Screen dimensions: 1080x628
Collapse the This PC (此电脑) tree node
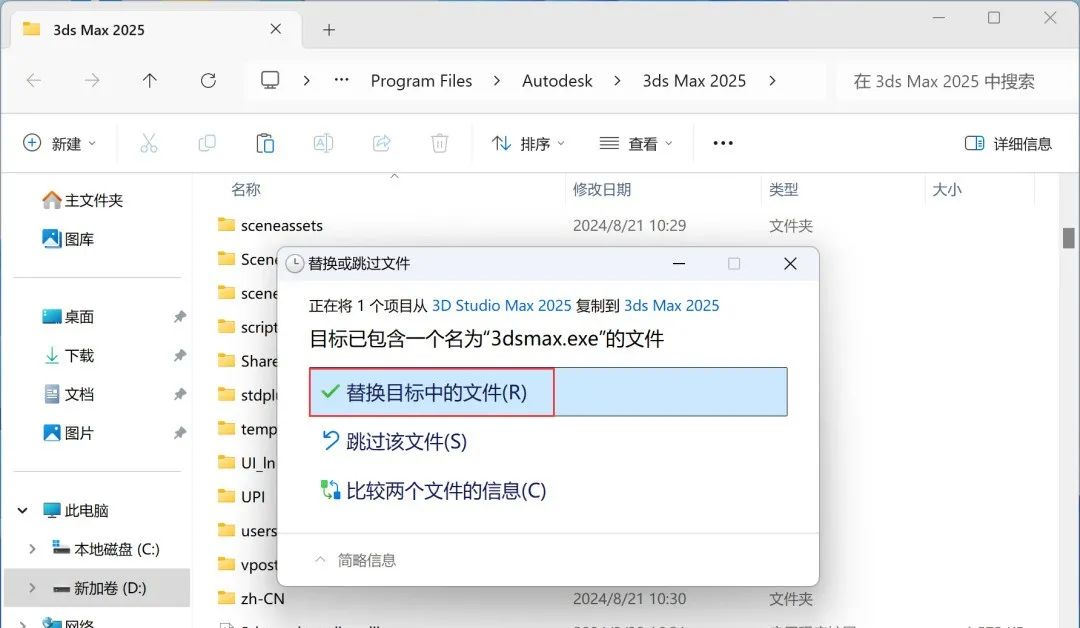[x=23, y=510]
